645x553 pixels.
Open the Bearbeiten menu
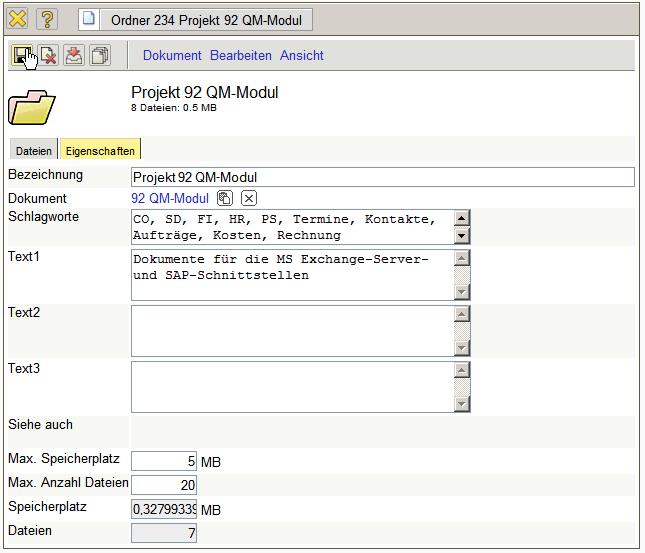coord(241,56)
